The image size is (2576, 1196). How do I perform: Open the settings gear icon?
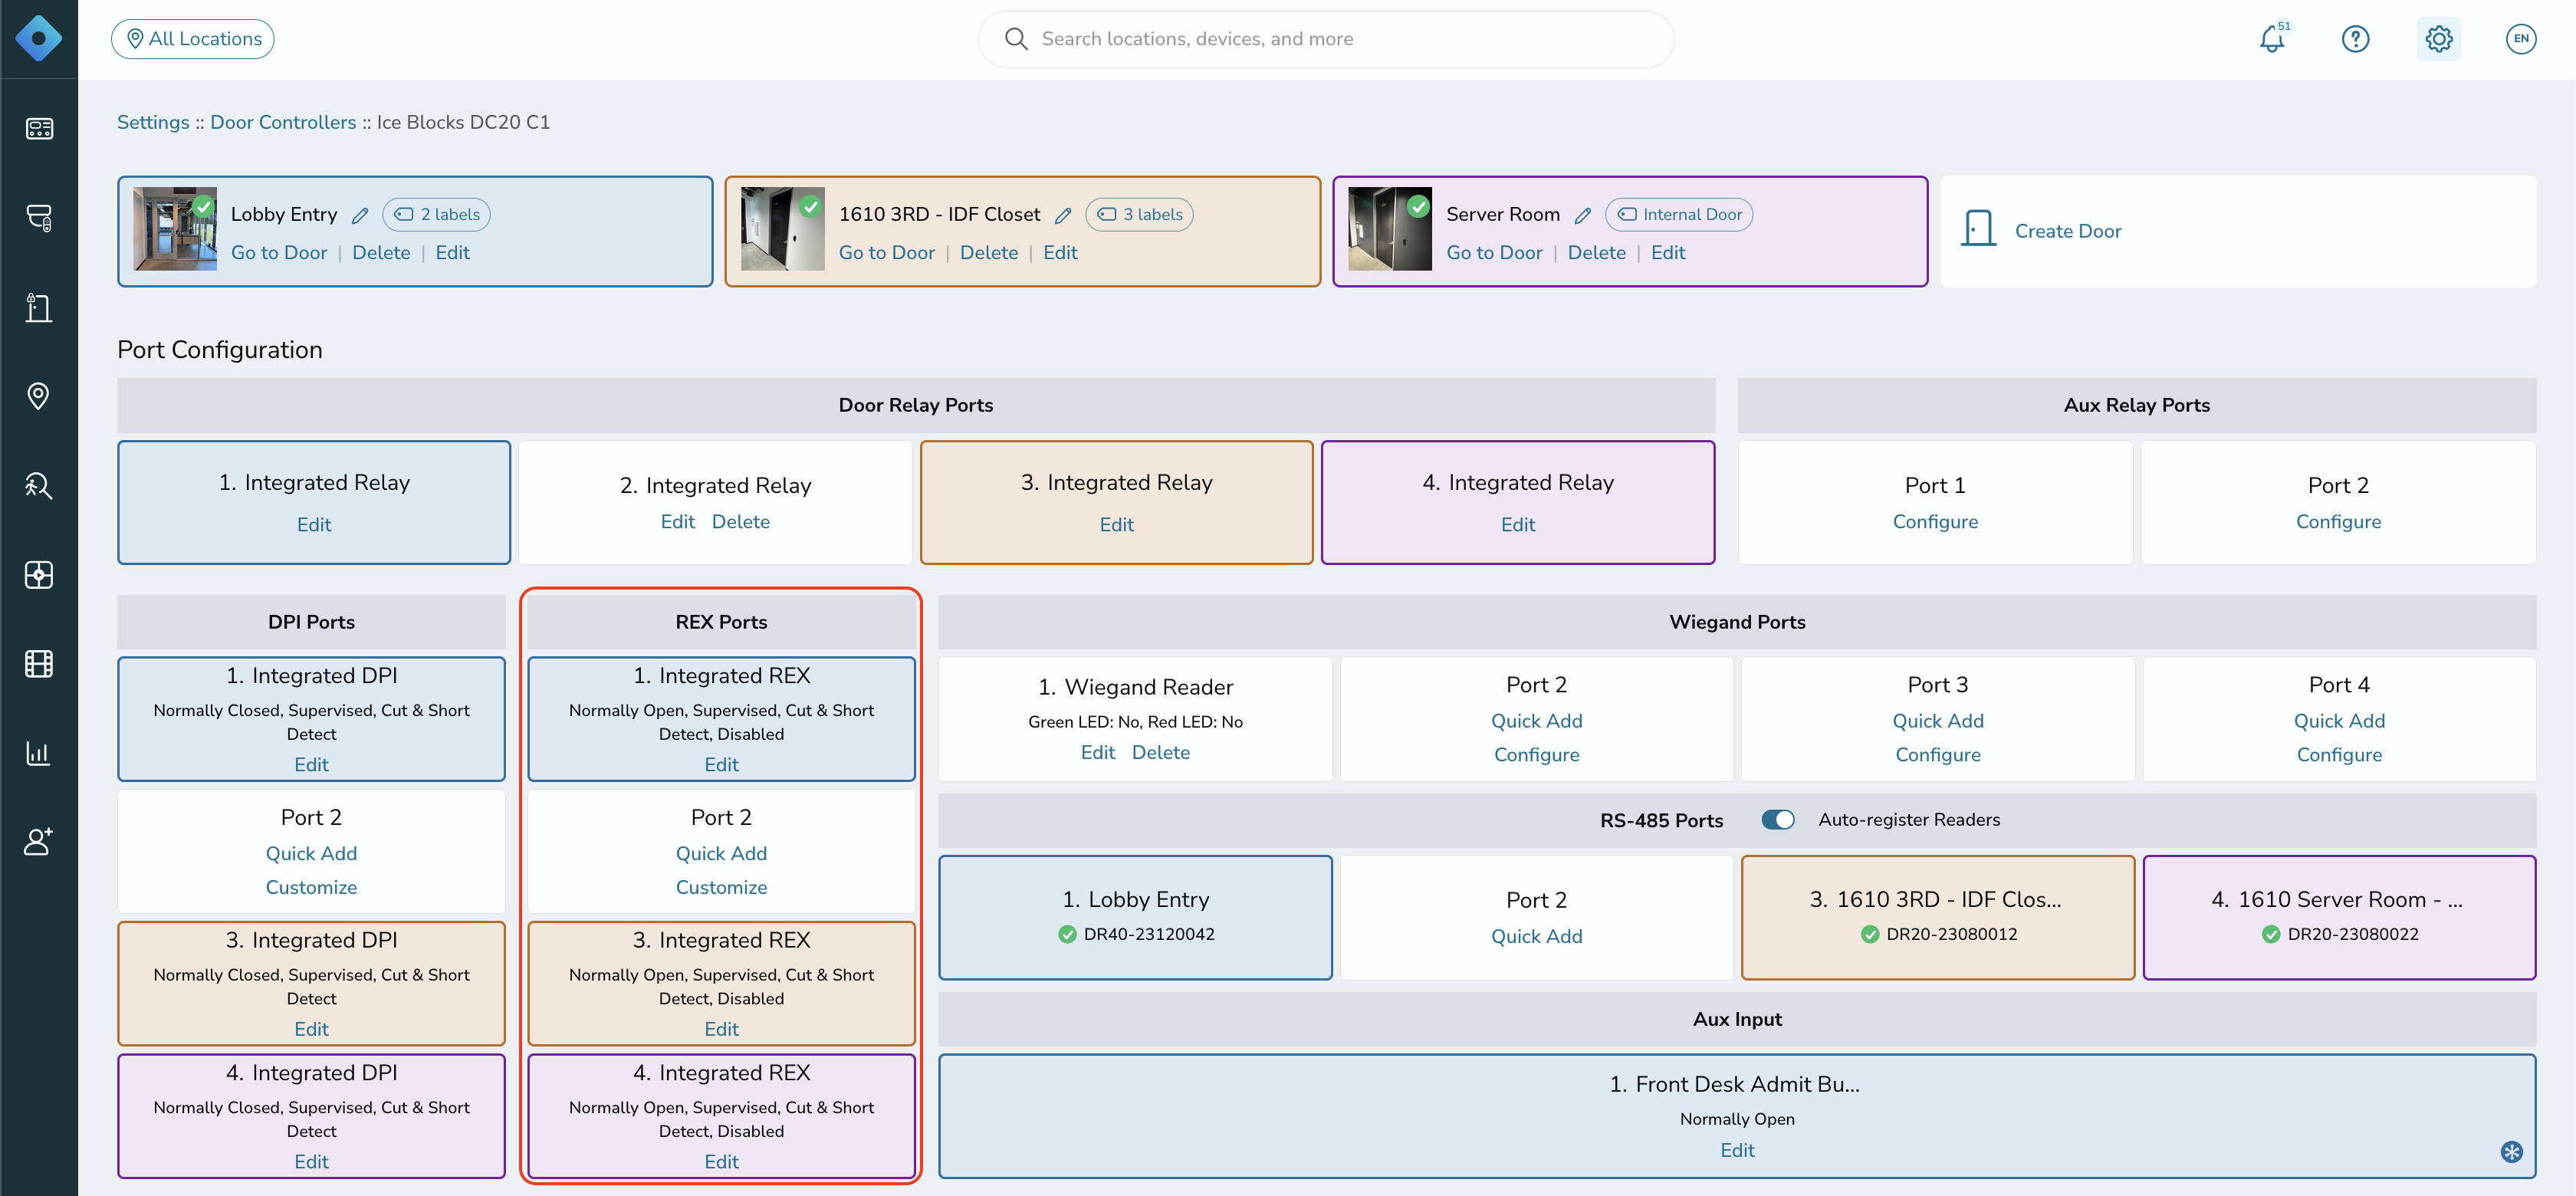2438,39
